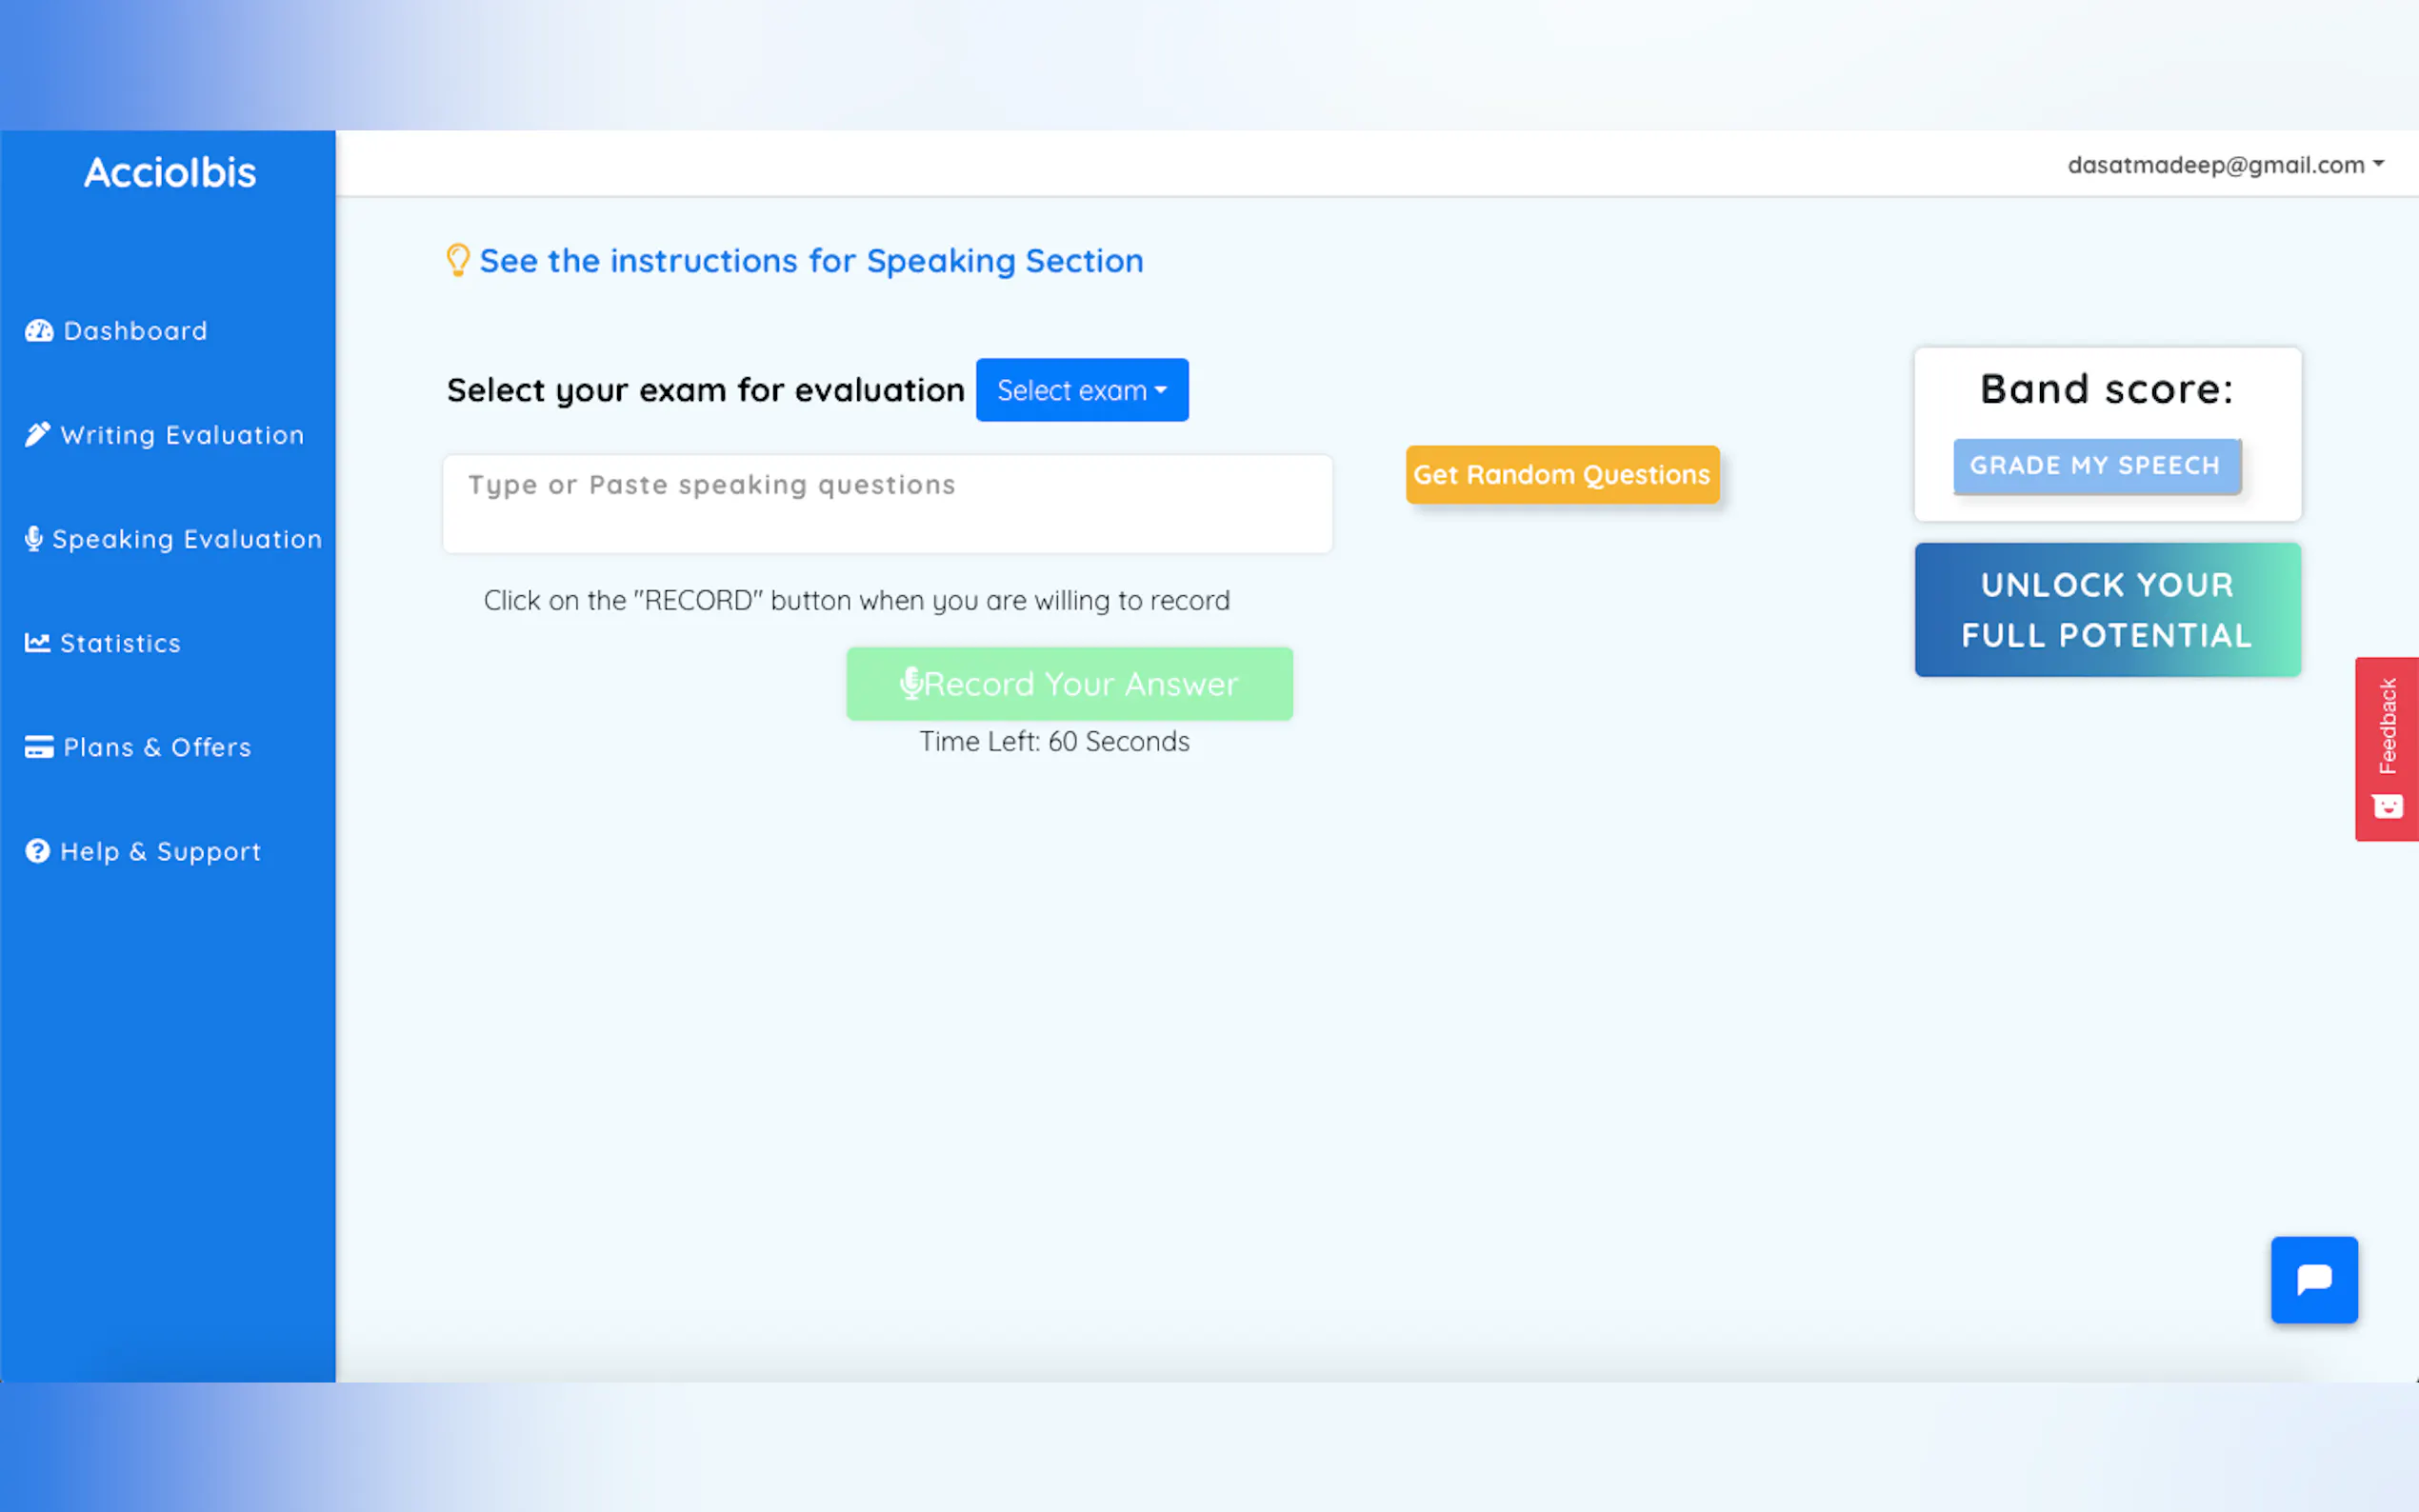This screenshot has height=1512, width=2419.
Task: Click the lightbulb icon beside instructions
Action: click(x=457, y=260)
